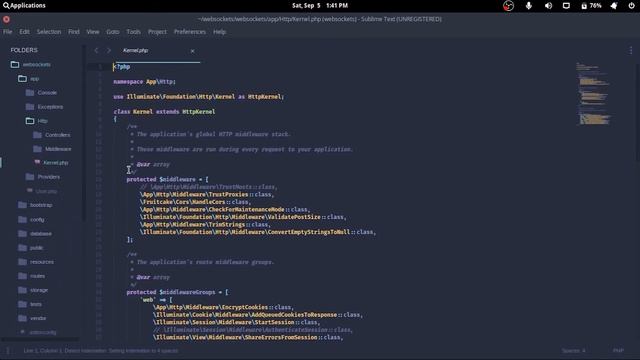
Task: Open the tests folder
Action: coord(36,304)
